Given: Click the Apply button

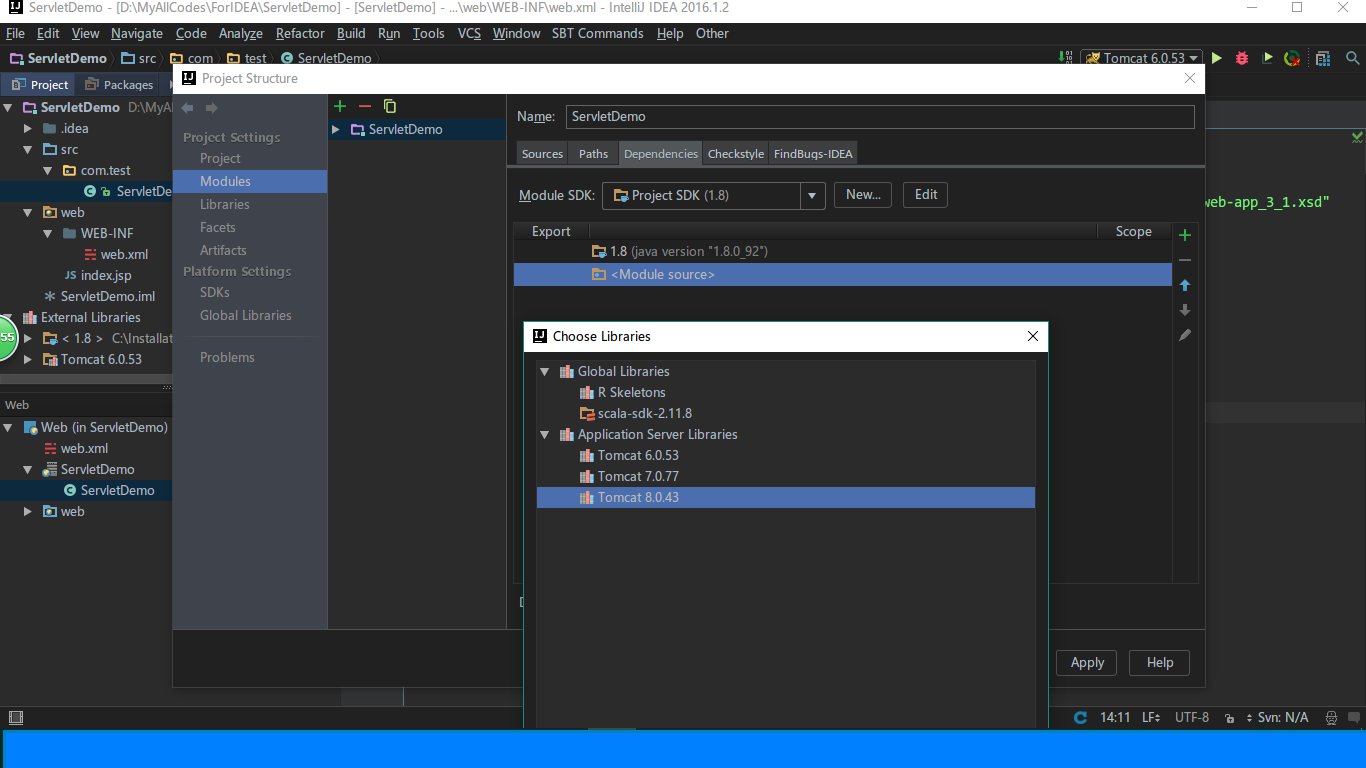Looking at the screenshot, I should [1087, 662].
